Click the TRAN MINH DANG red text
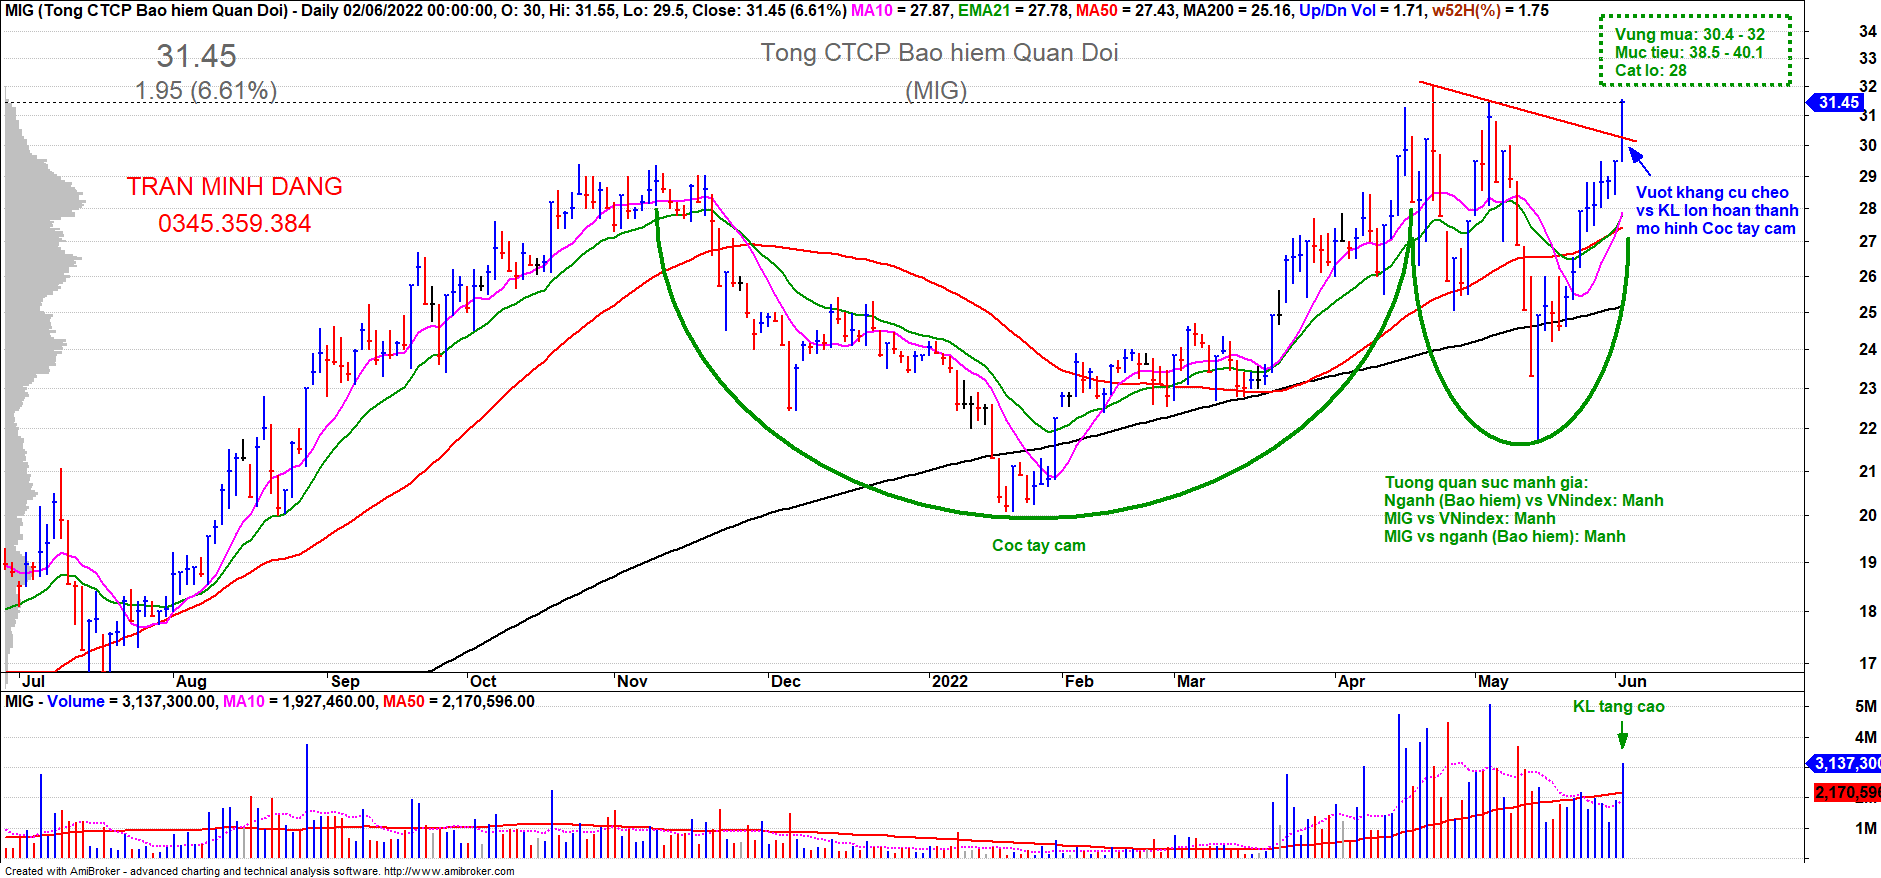Image resolution: width=1881 pixels, height=878 pixels. click(x=234, y=186)
